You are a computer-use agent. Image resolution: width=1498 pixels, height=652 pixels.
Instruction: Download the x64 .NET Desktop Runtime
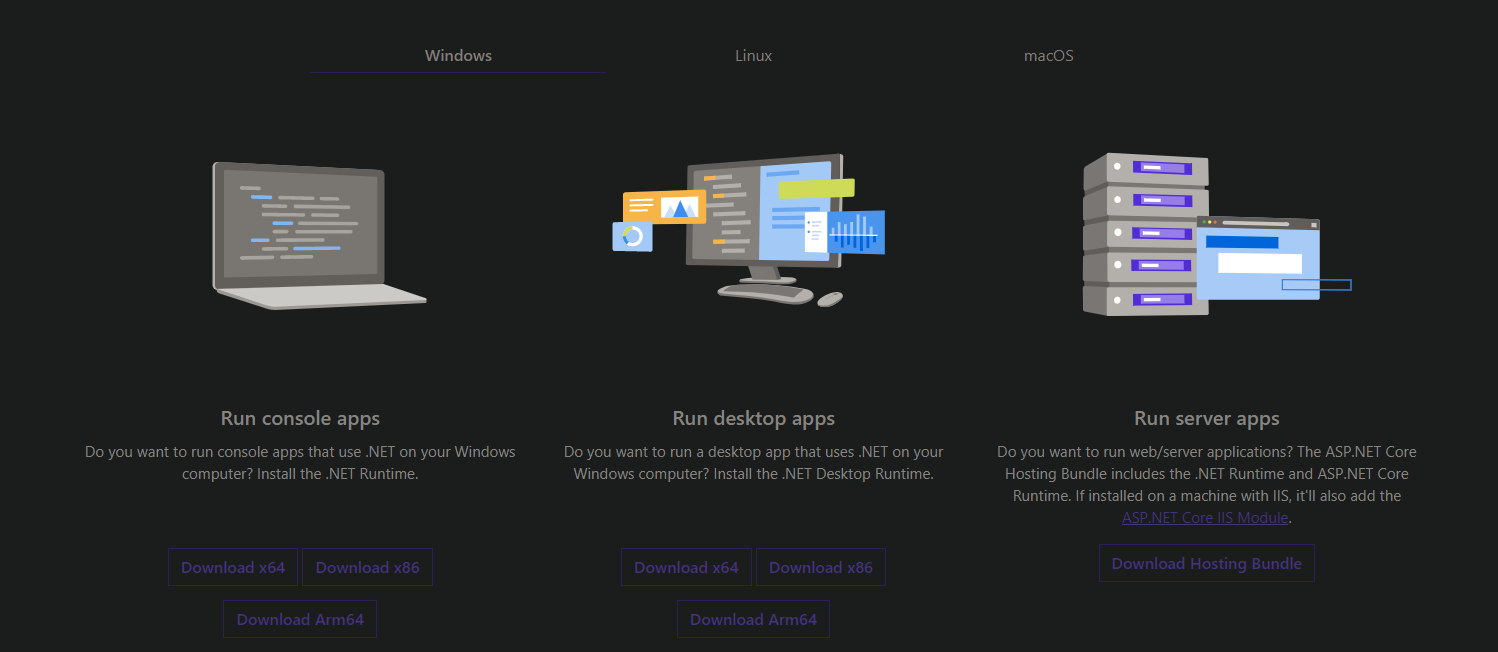coord(686,567)
